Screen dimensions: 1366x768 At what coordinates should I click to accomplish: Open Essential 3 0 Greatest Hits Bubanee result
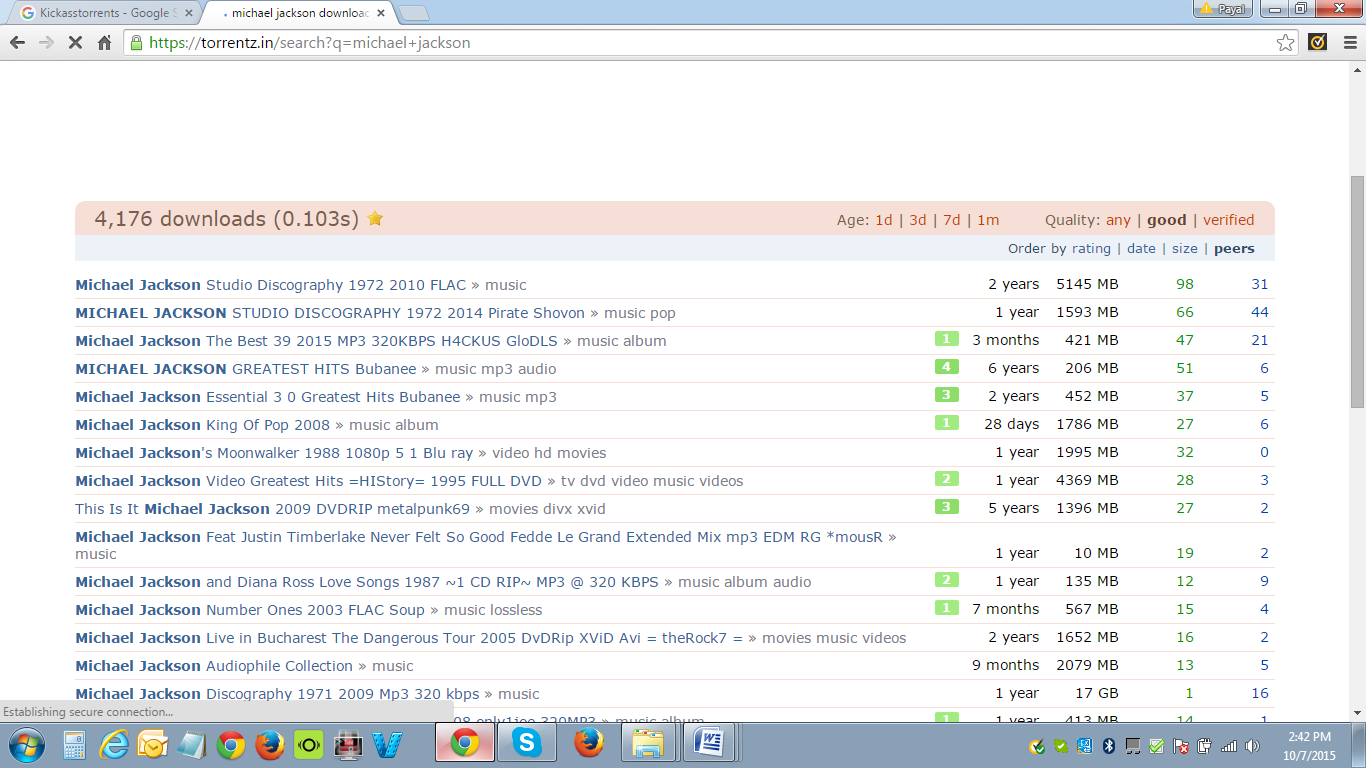click(x=268, y=397)
